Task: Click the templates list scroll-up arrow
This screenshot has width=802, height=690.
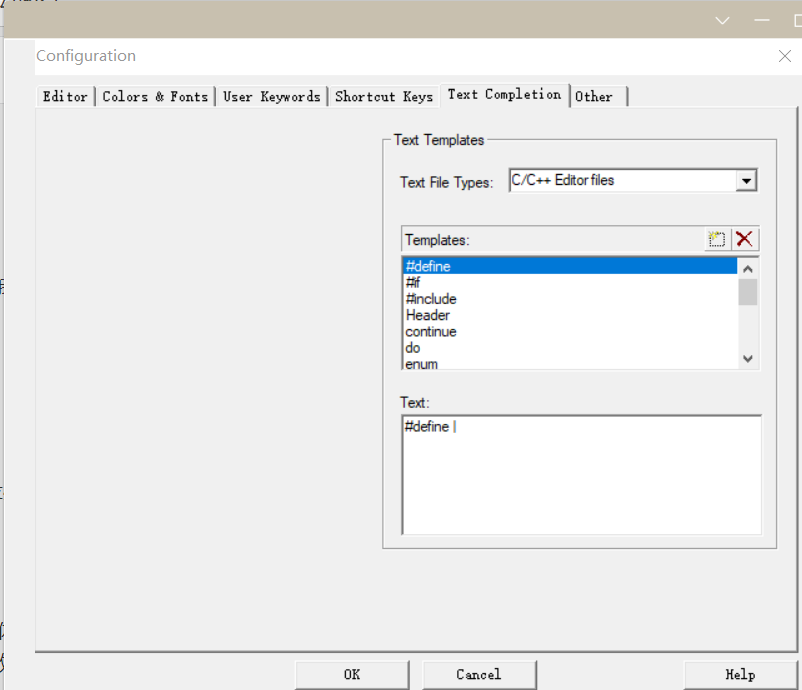Action: 748,269
